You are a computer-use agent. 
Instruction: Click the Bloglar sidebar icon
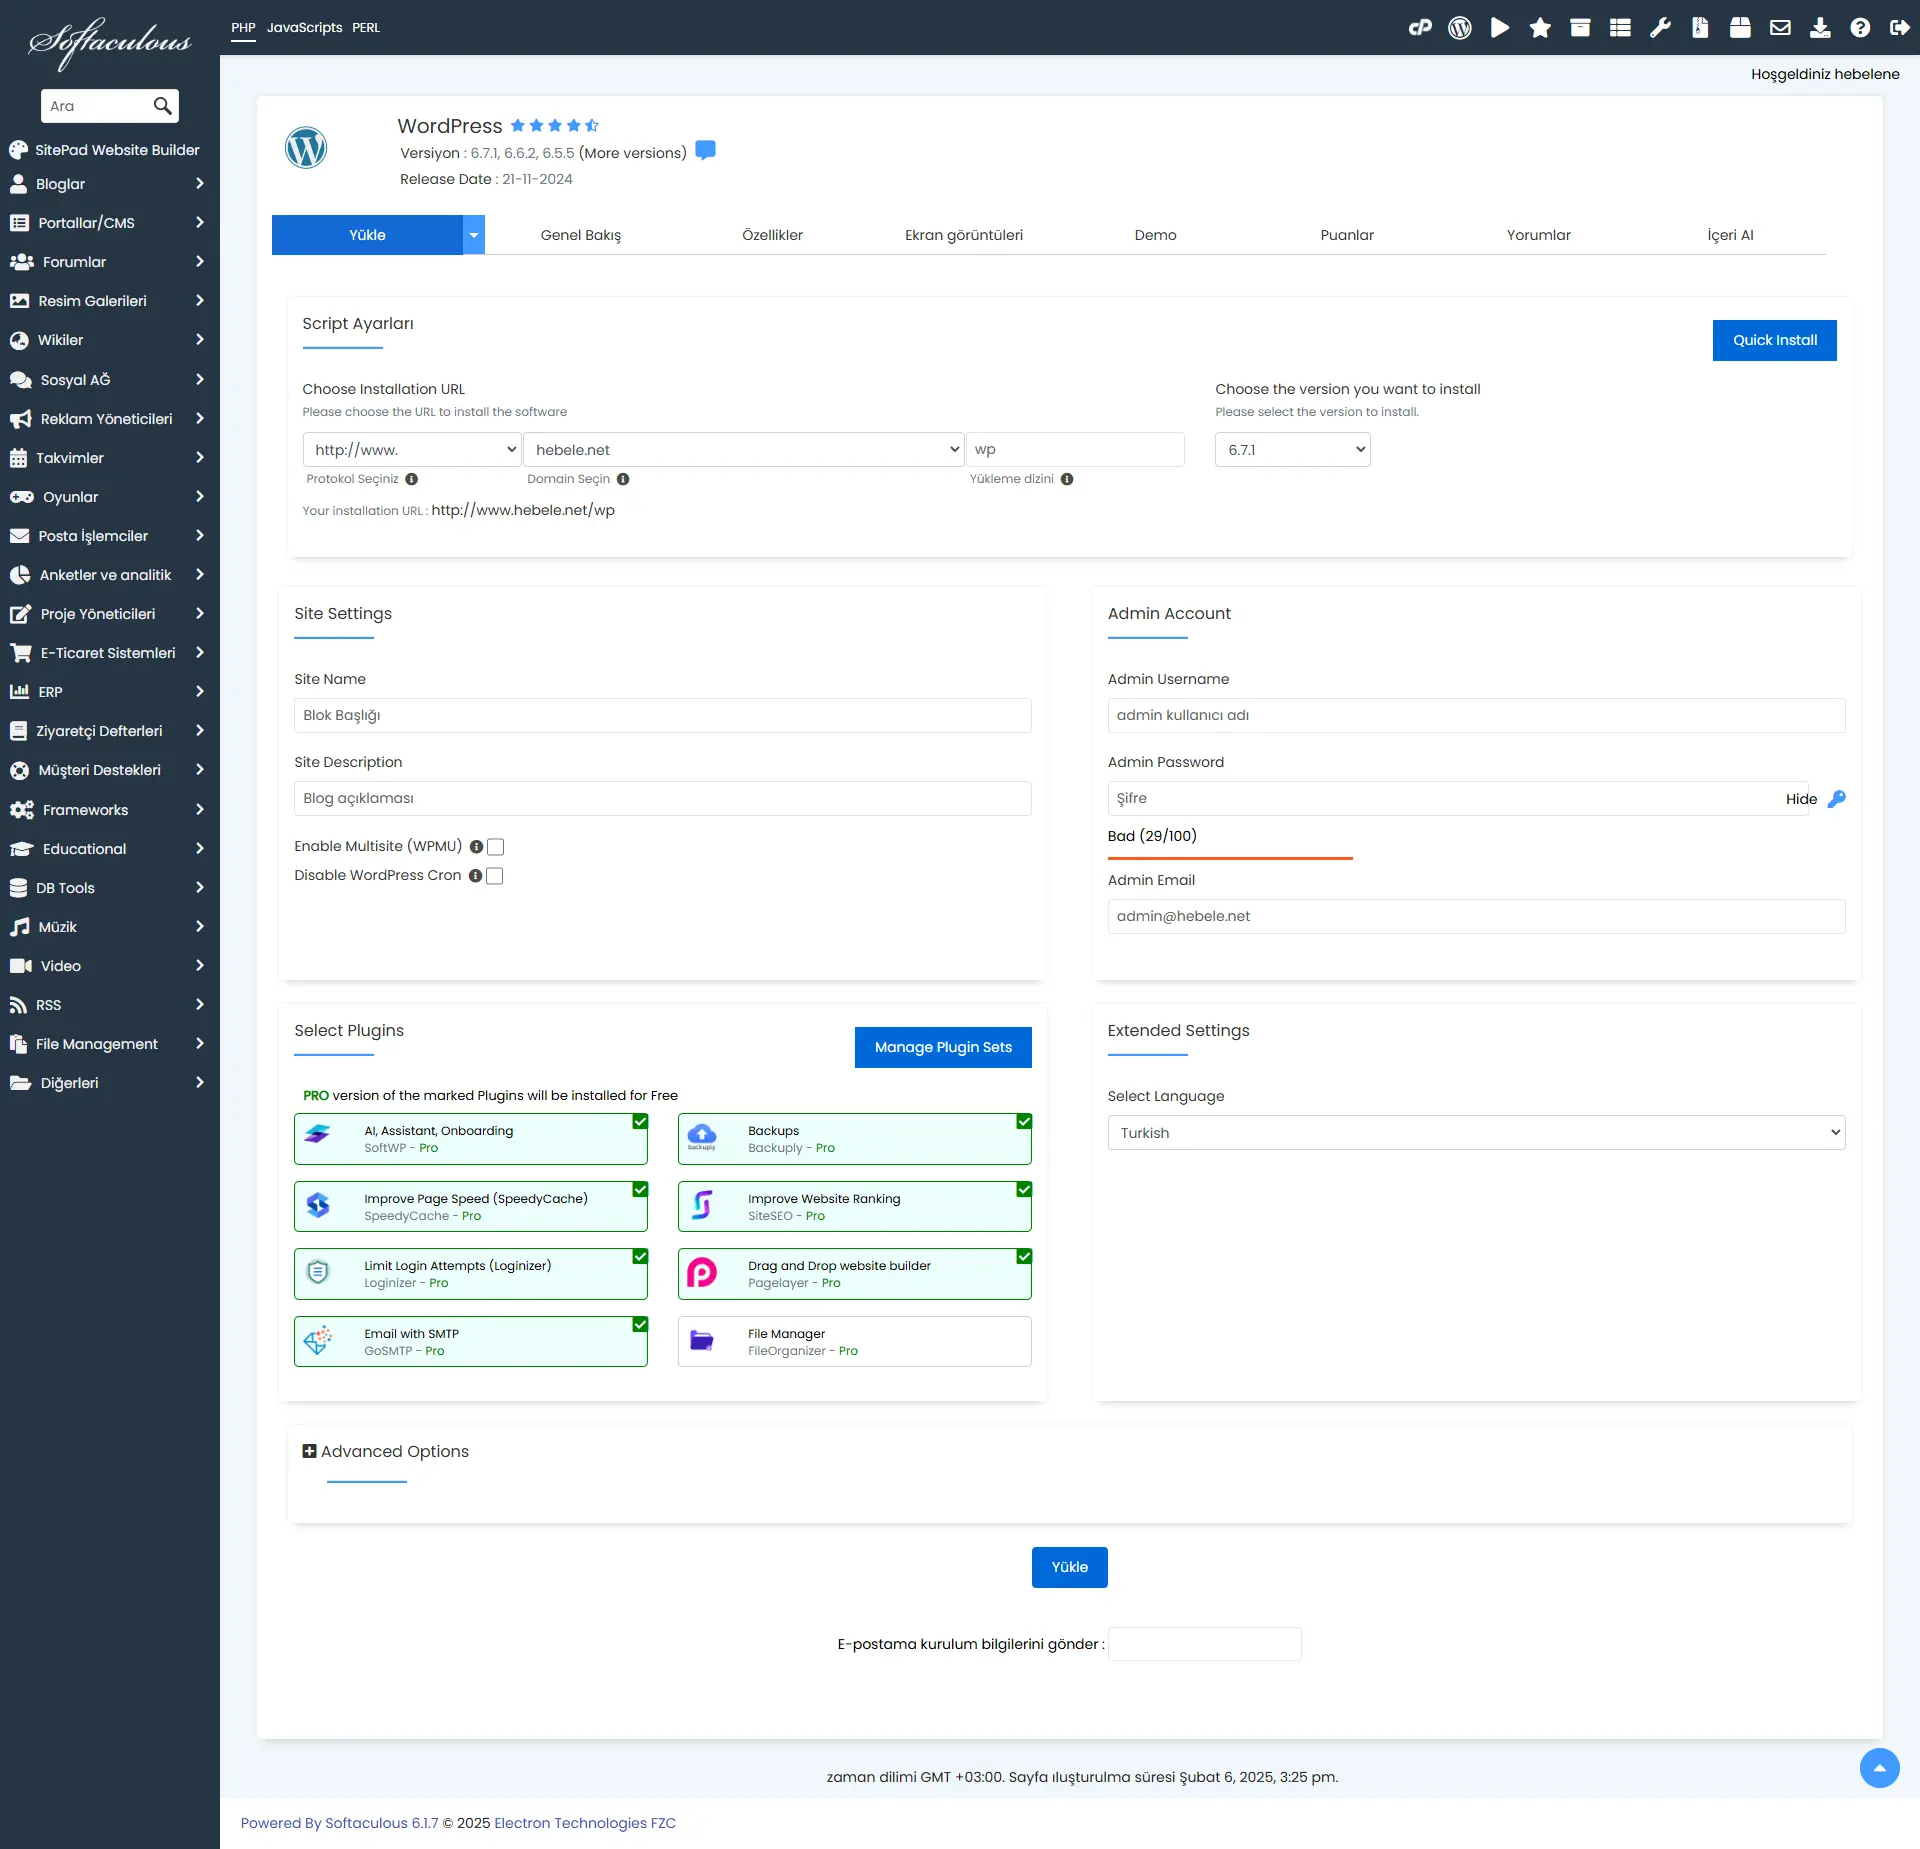pos(19,183)
